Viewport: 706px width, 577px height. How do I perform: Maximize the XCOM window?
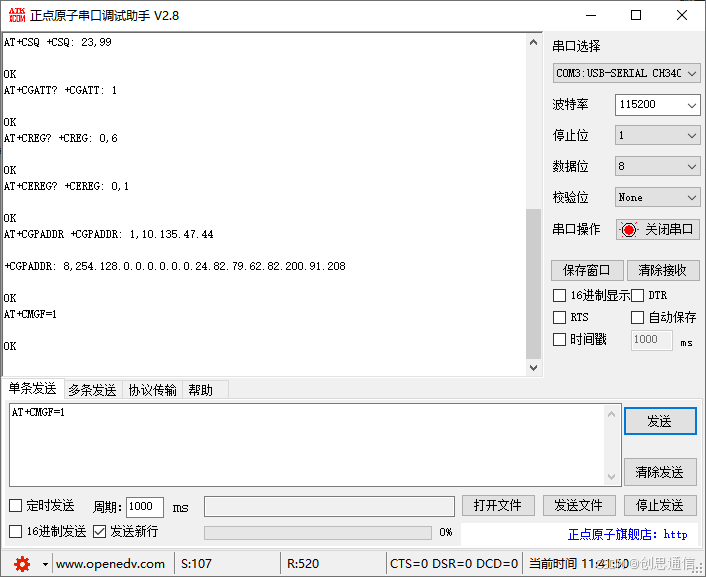(x=636, y=15)
